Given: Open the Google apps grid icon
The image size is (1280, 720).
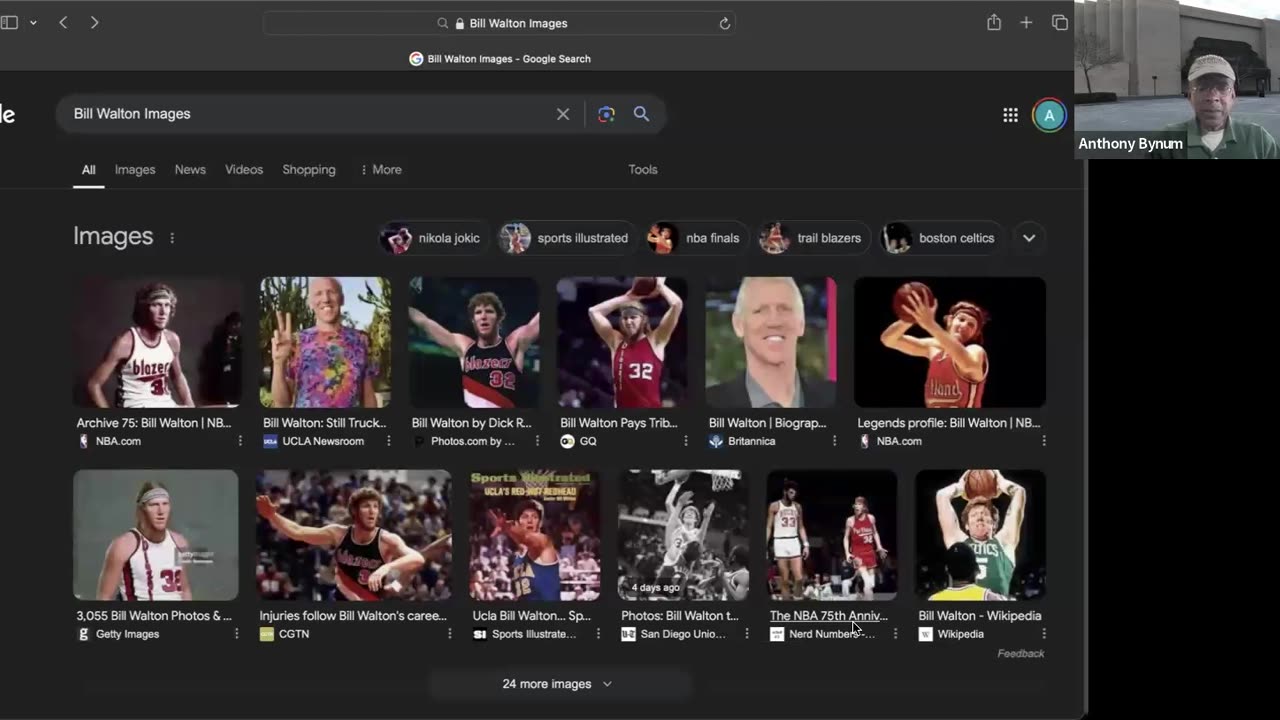Looking at the screenshot, I should (x=1010, y=115).
